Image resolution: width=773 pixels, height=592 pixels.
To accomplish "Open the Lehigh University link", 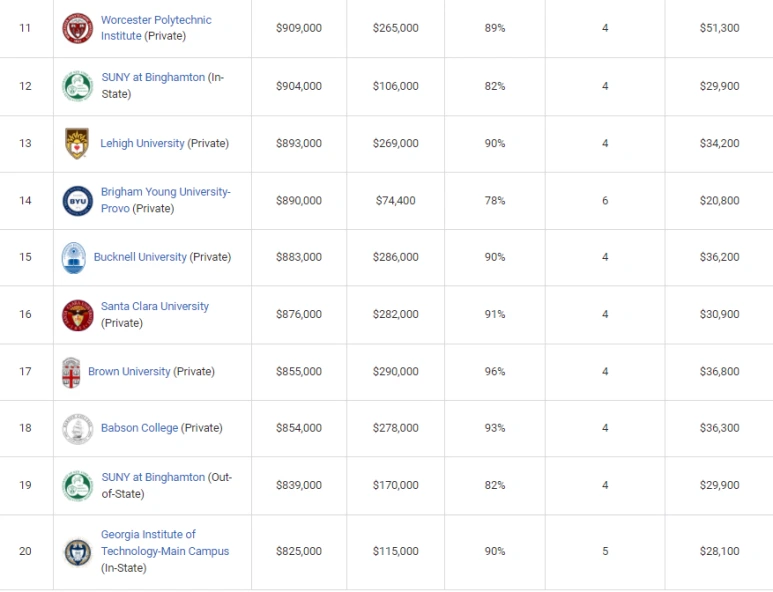I will point(142,143).
